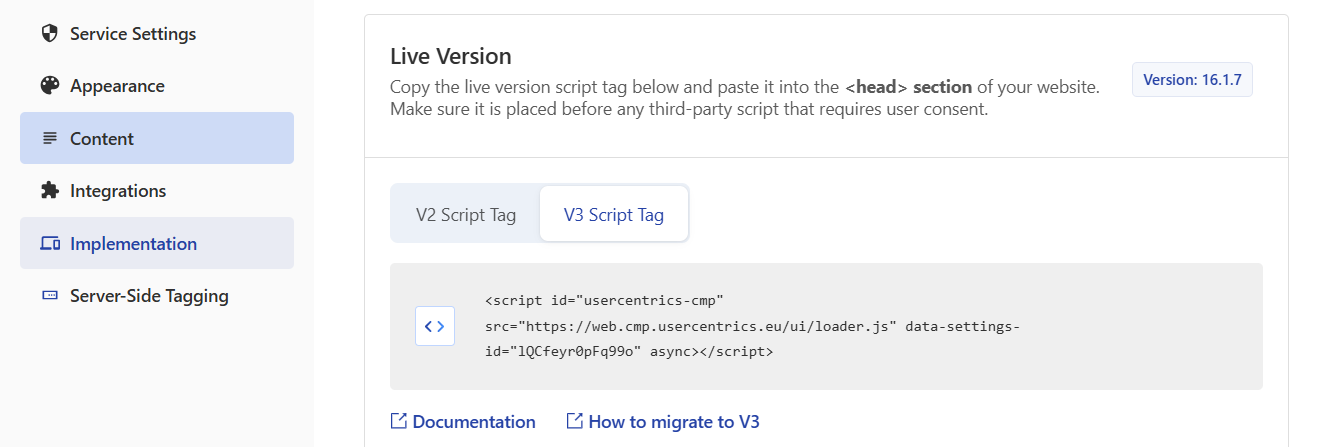The width and height of the screenshot is (1336, 447).
Task: Click the migrate to V3 external link icon
Action: (575, 422)
